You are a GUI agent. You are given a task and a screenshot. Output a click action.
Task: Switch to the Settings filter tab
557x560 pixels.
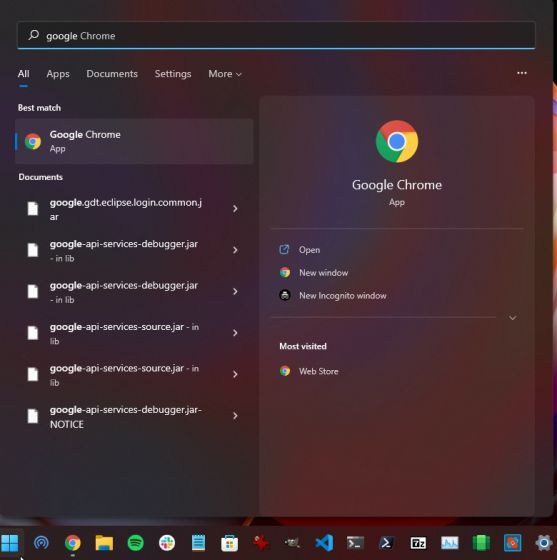[173, 74]
